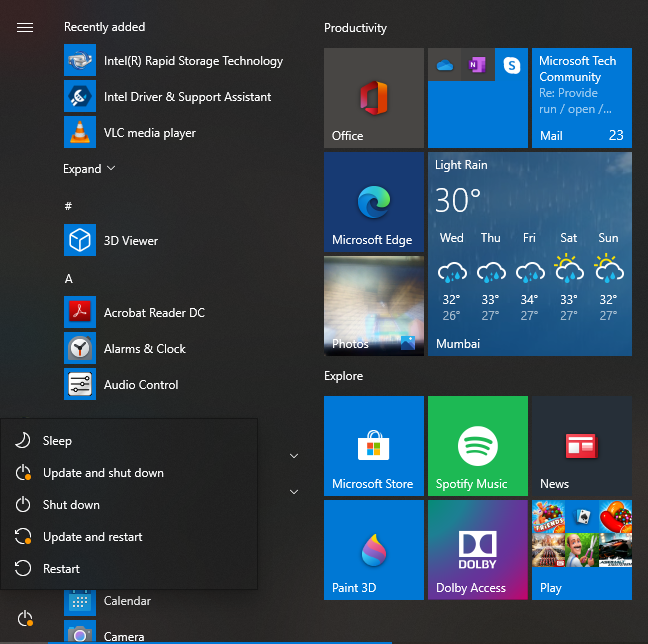Click the Recently added heading

point(105,27)
